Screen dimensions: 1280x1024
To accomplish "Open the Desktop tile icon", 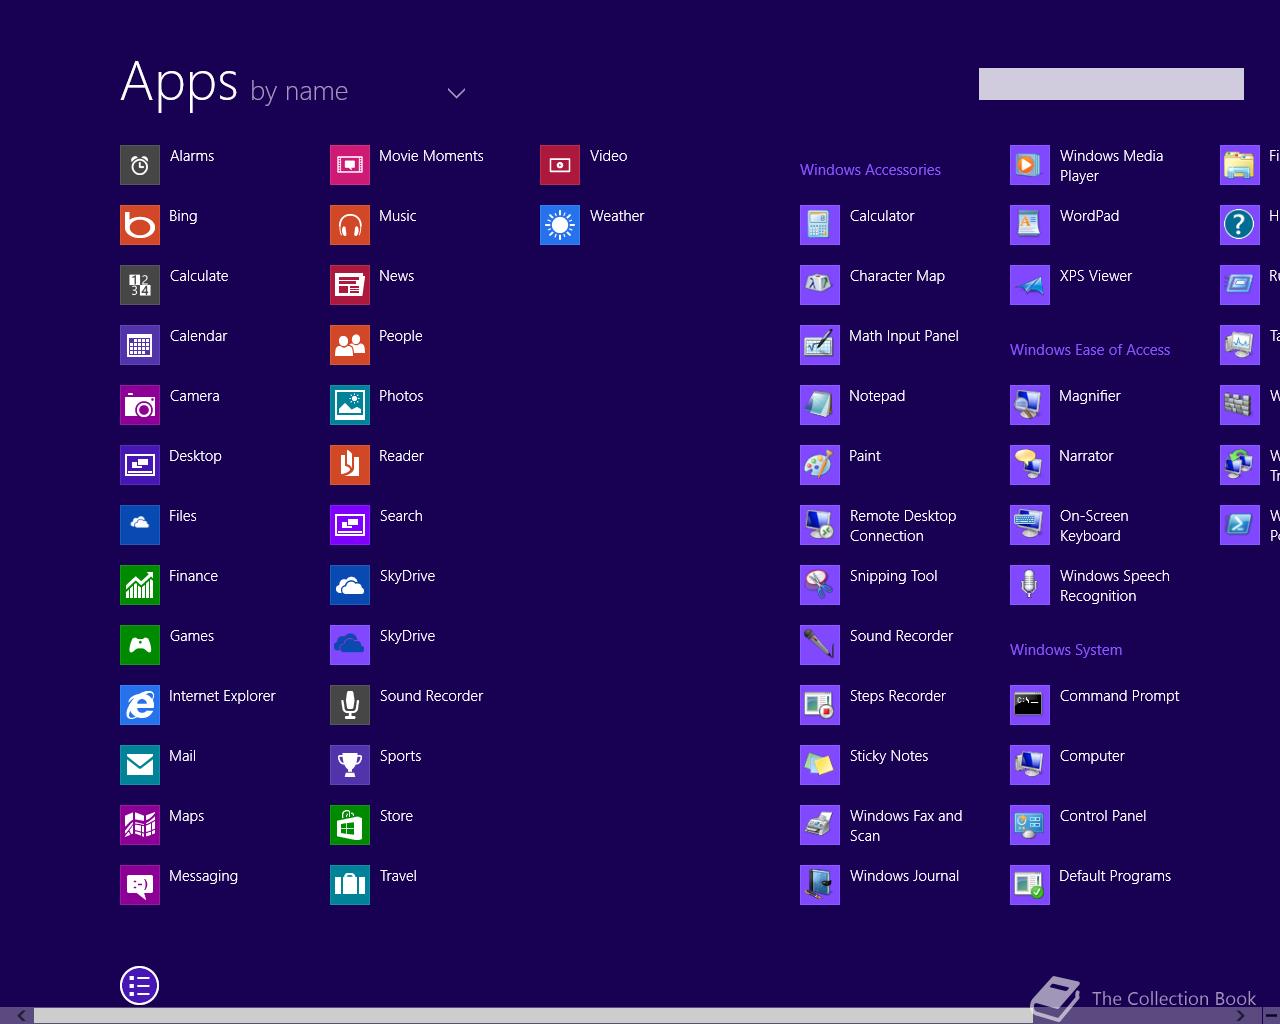I will [140, 465].
